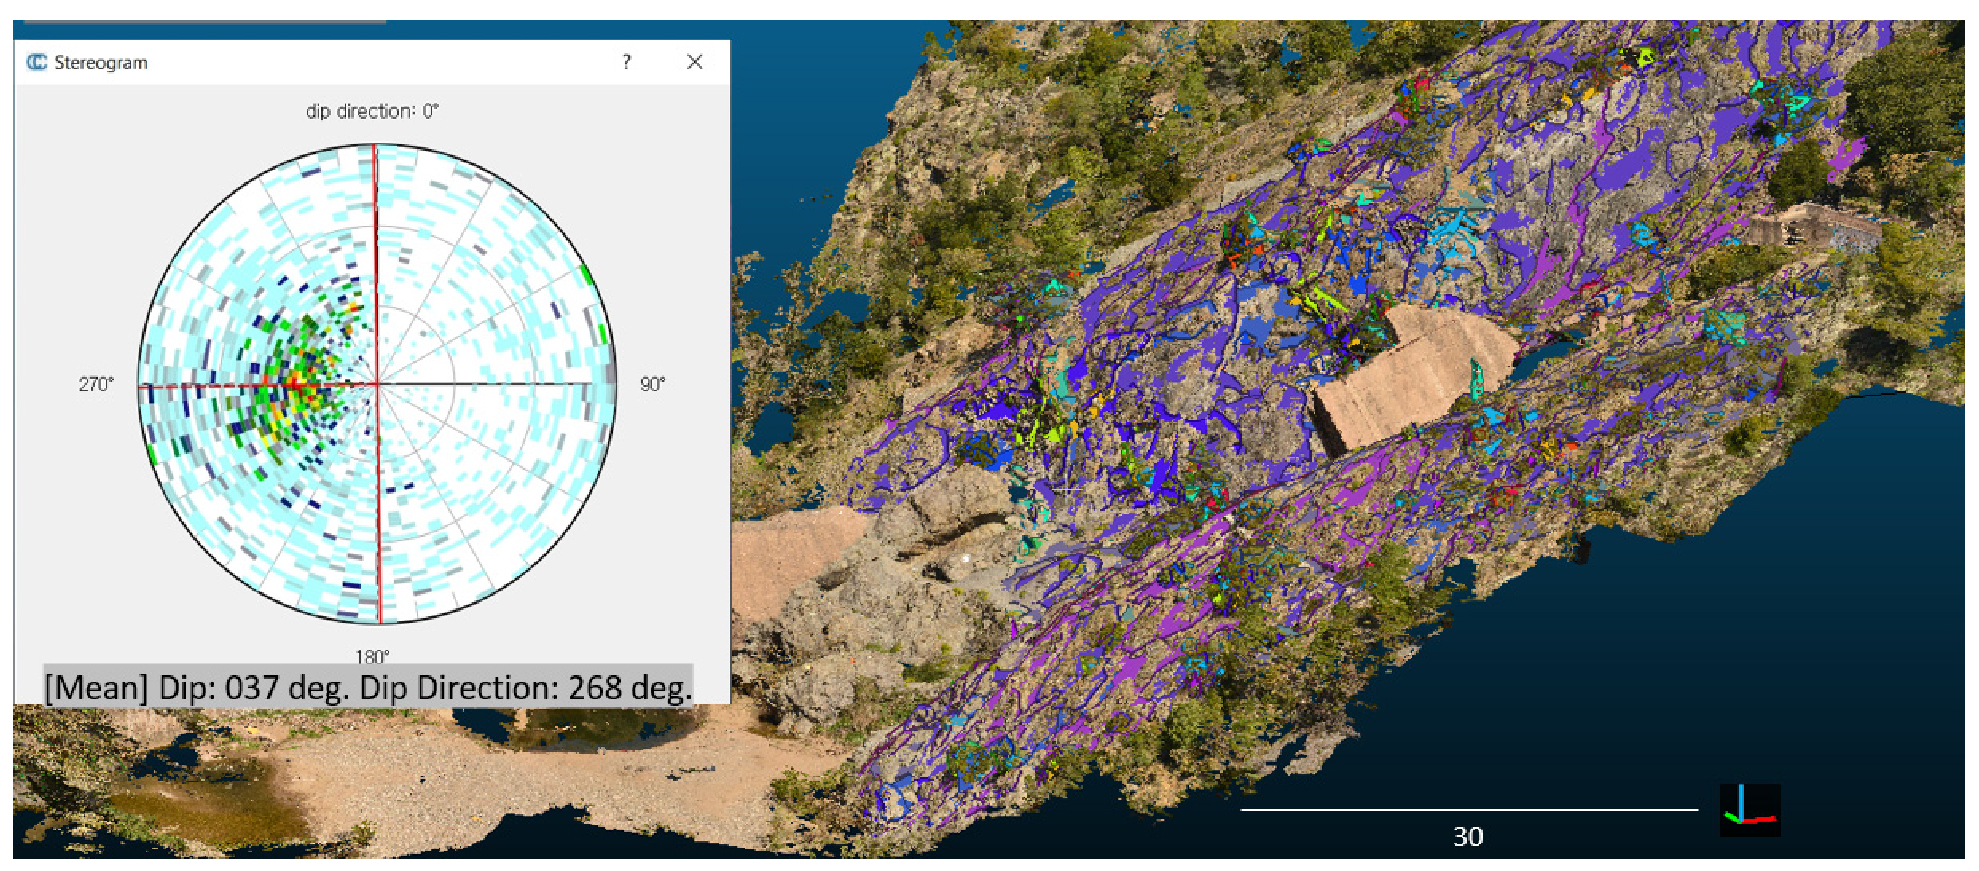Viewport: 1979px width, 871px height.
Task: Click the 180° label below the stereogram
Action: pos(372,656)
